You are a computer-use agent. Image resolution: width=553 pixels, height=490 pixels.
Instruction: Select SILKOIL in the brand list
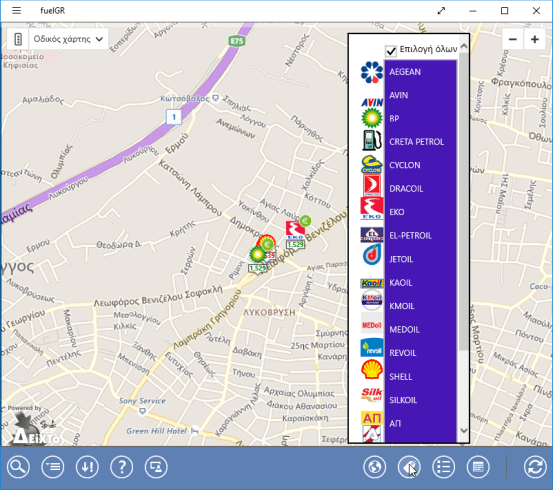click(420, 400)
